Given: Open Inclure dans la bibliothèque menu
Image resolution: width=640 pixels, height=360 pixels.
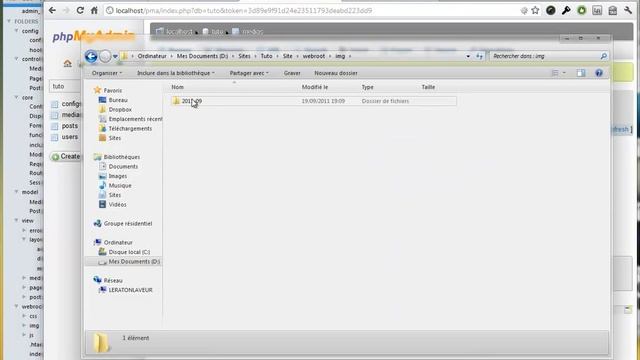Looking at the screenshot, I should (176, 73).
